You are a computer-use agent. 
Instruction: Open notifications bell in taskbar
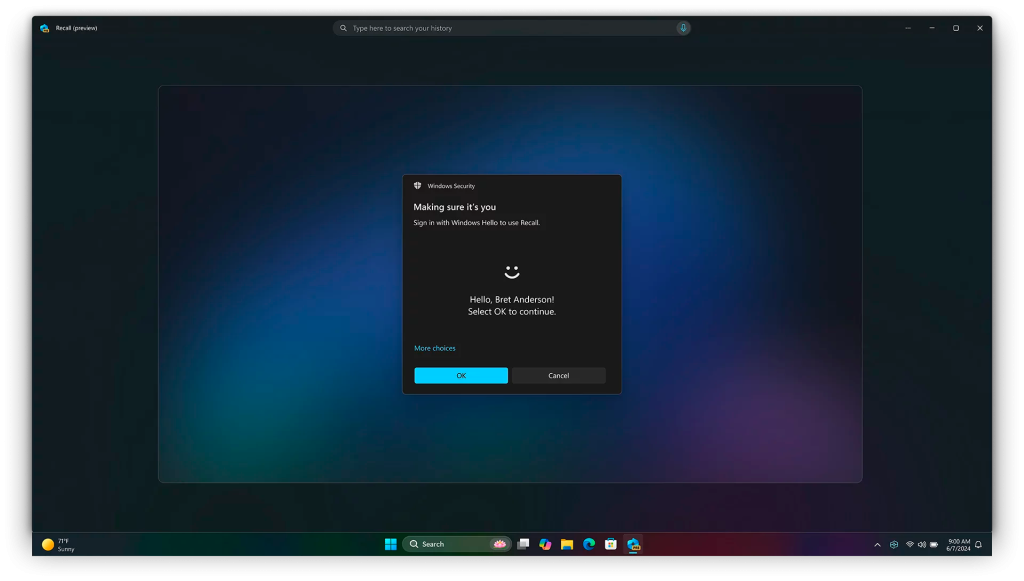click(x=978, y=544)
